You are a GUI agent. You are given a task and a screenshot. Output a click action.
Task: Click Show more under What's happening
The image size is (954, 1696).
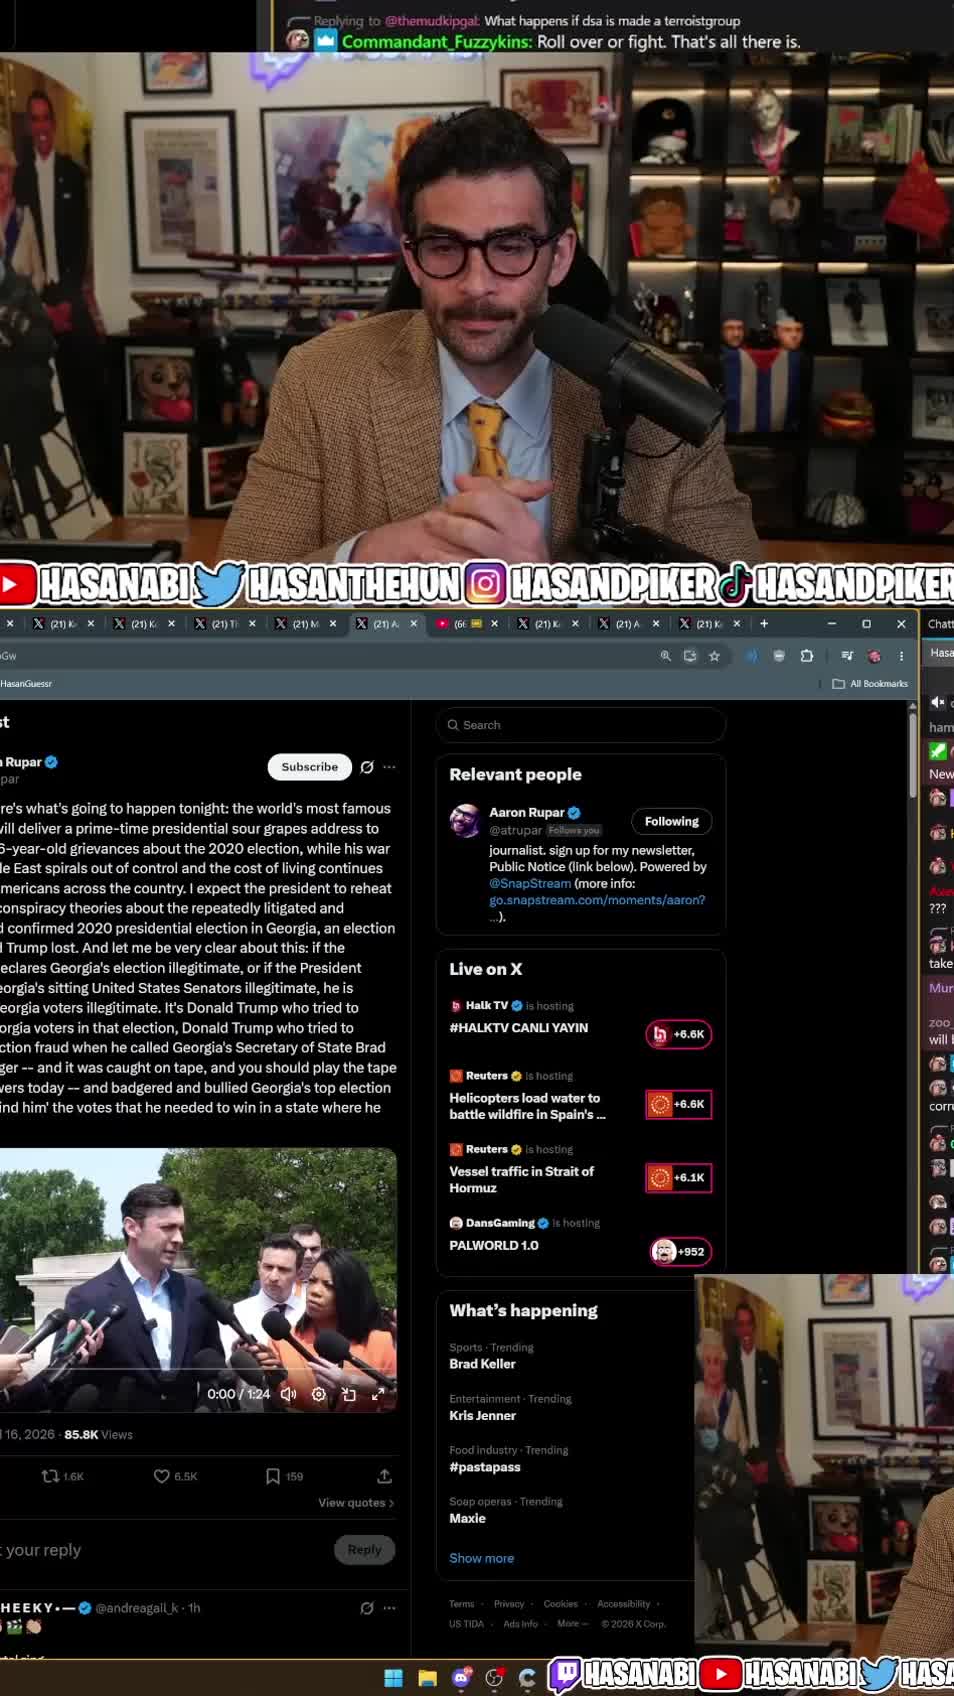tap(481, 1558)
